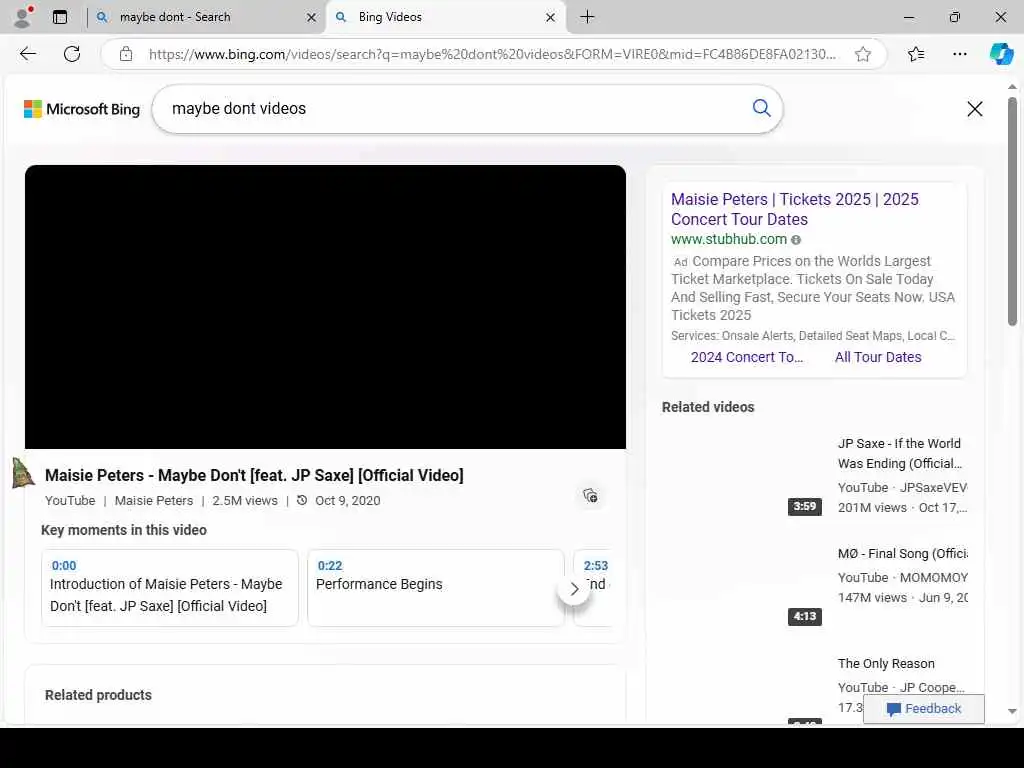Image resolution: width=1024 pixels, height=768 pixels.
Task: Open thumbnail with 4:13 duration
Action: [x=742, y=586]
